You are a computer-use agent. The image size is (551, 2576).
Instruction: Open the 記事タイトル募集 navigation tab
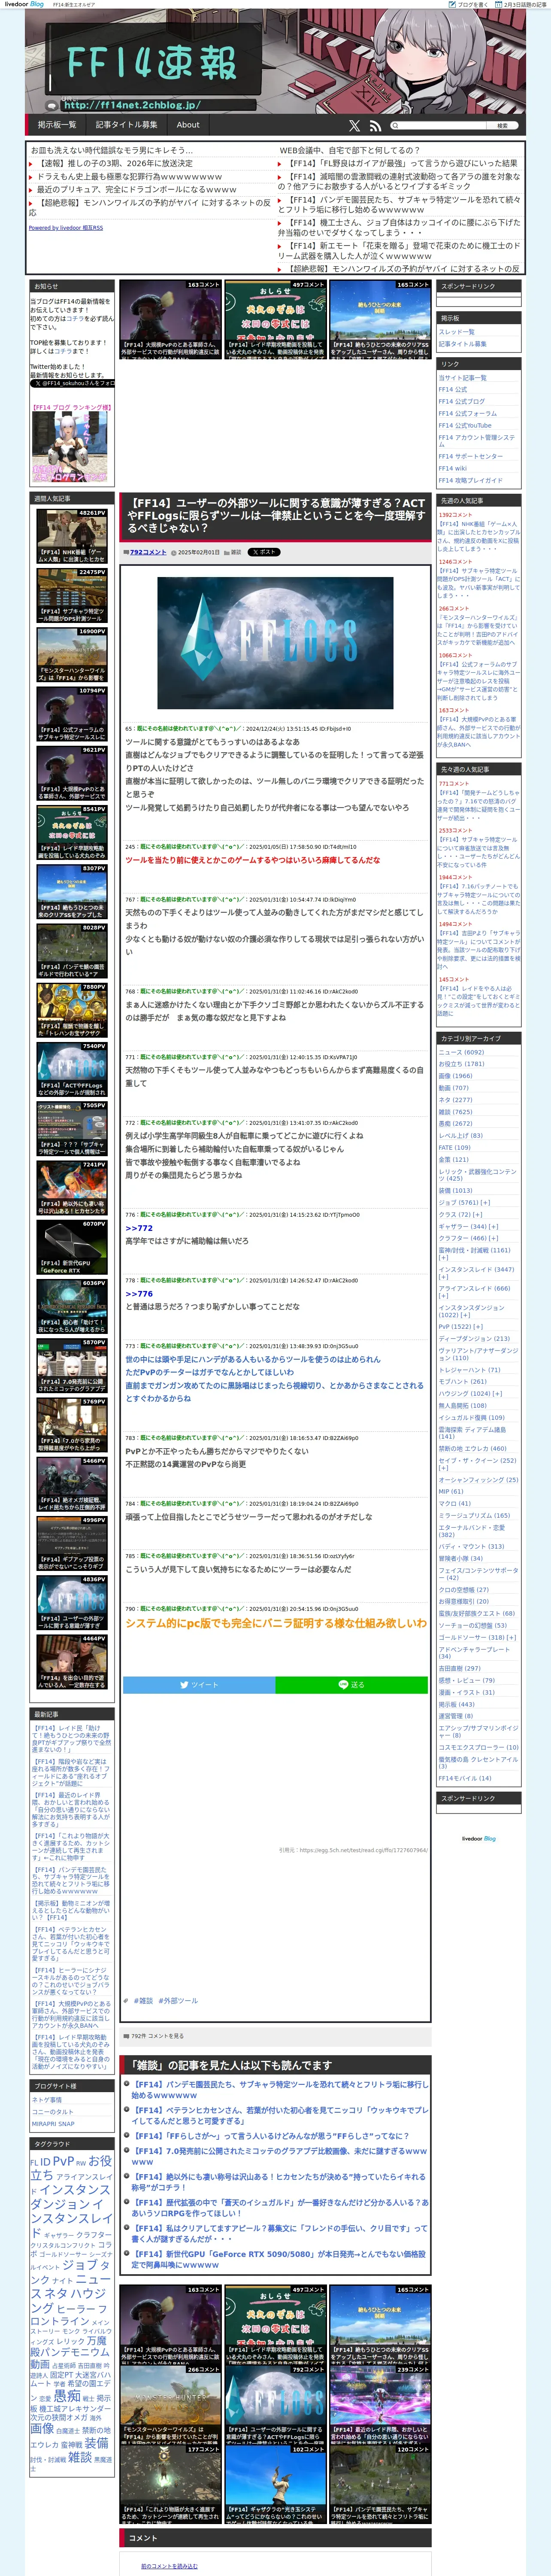point(127,125)
